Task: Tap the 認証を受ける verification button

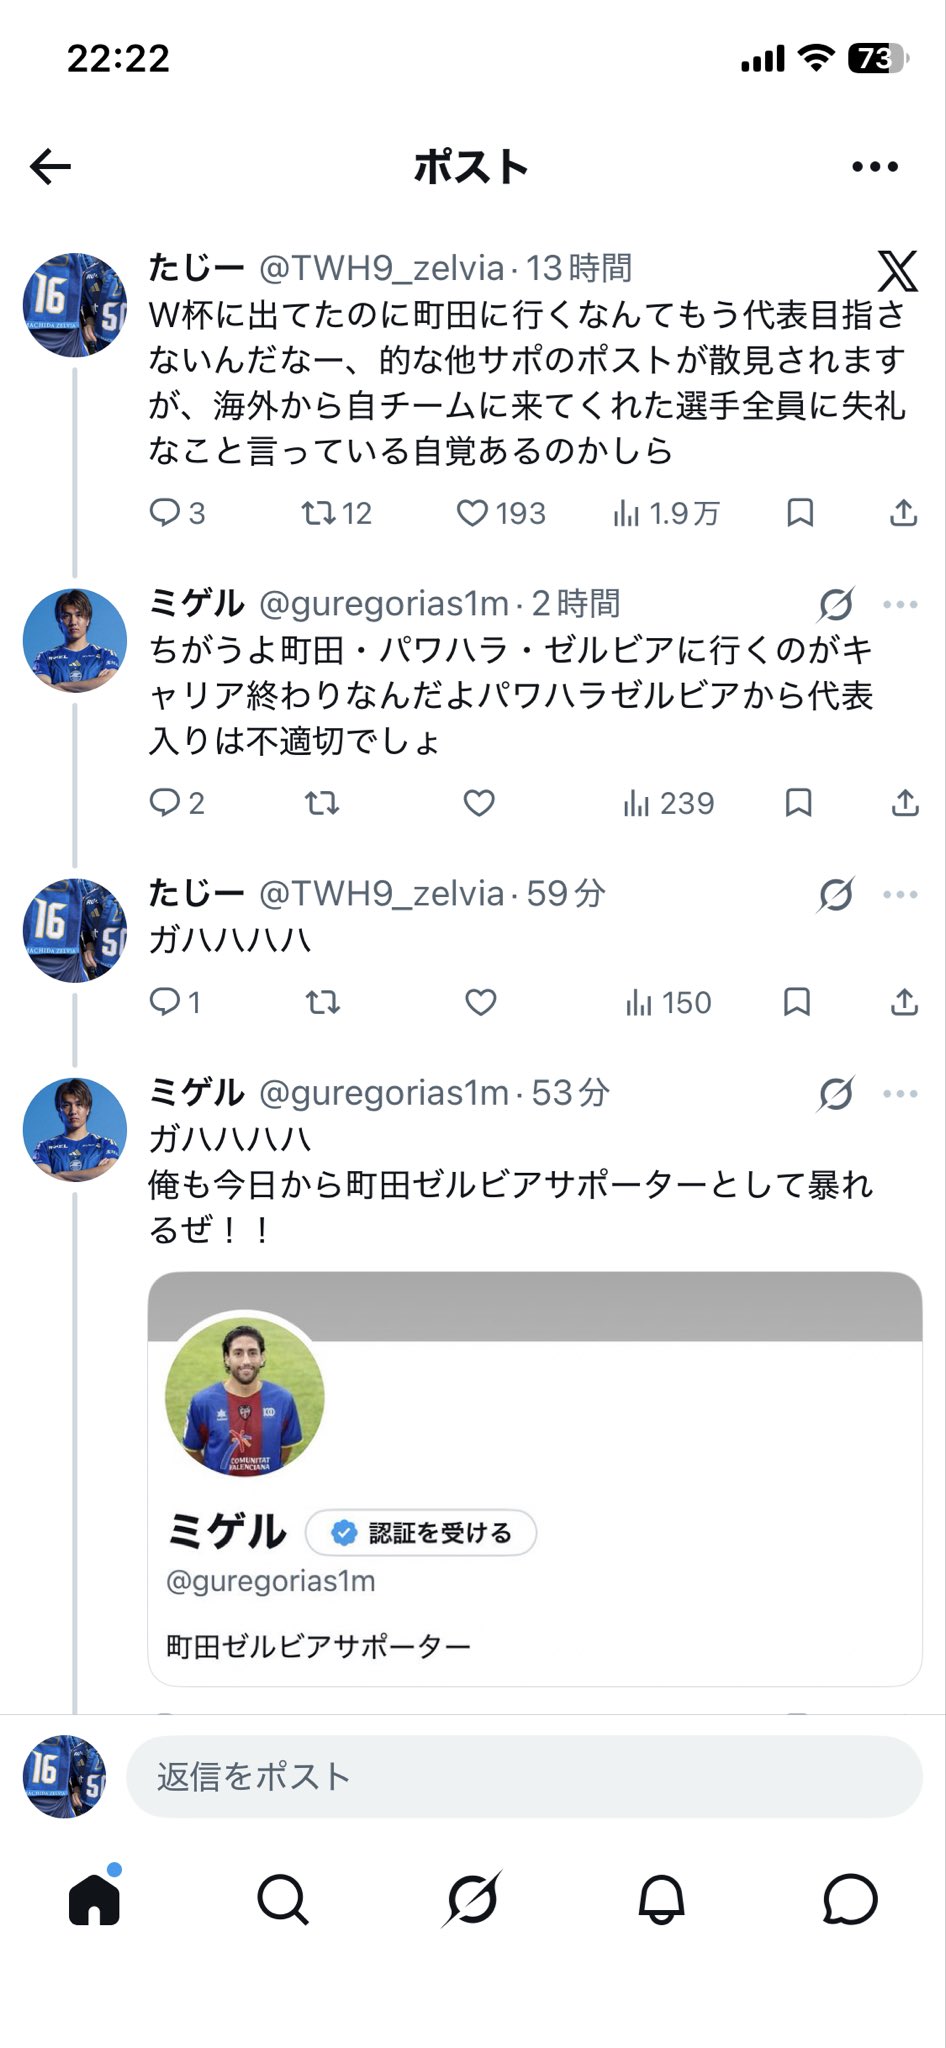Action: (421, 1532)
